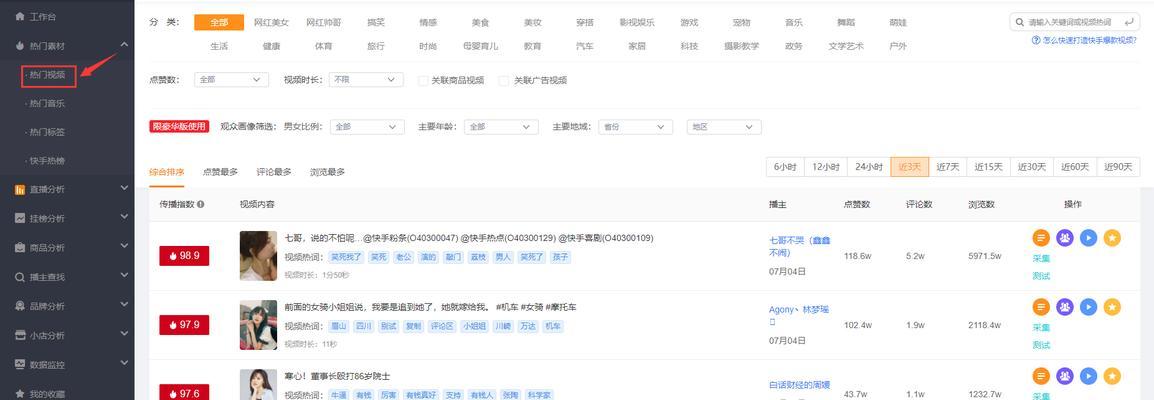Screen dimensions: 1154x400
Task: Open the 男女比例 dropdown
Action: 367,126
